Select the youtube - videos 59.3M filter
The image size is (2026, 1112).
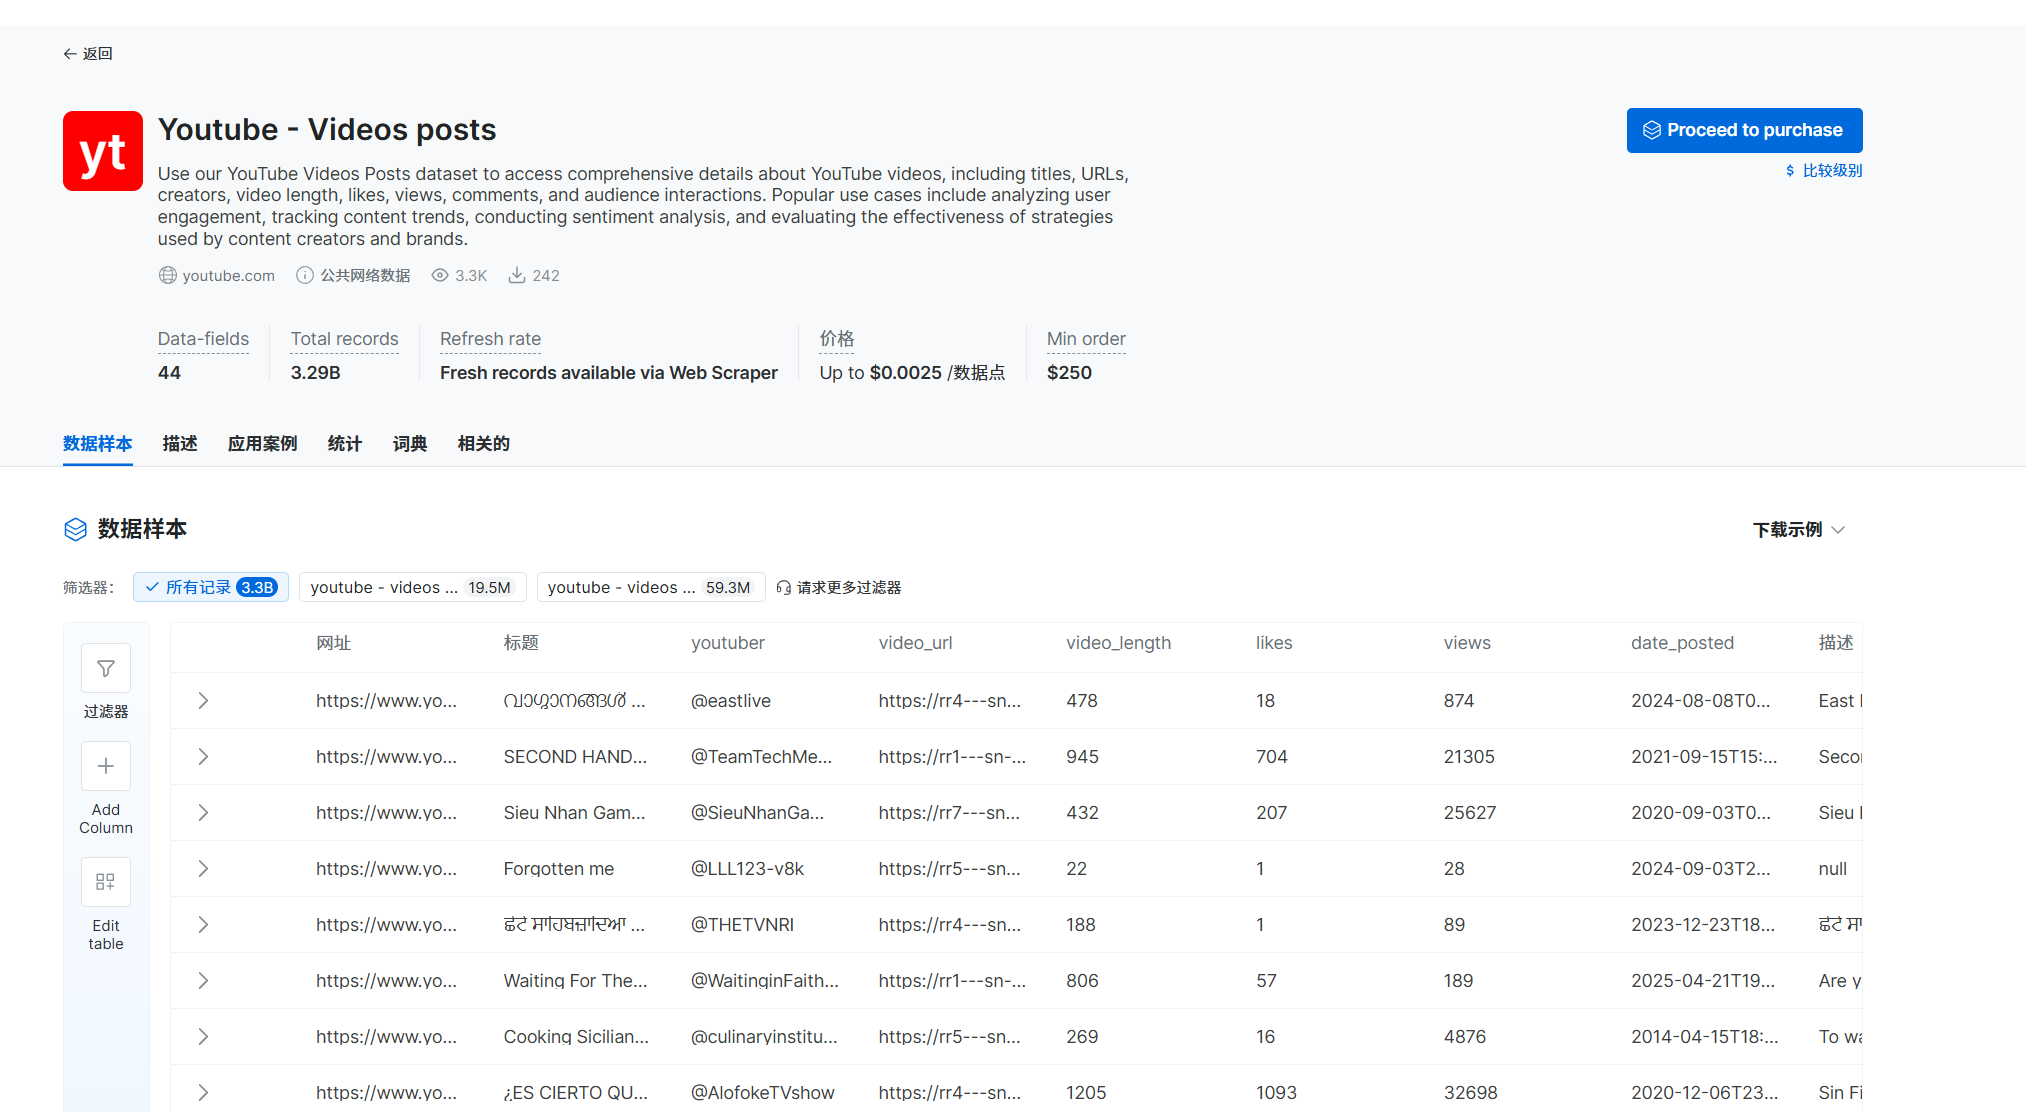[651, 588]
